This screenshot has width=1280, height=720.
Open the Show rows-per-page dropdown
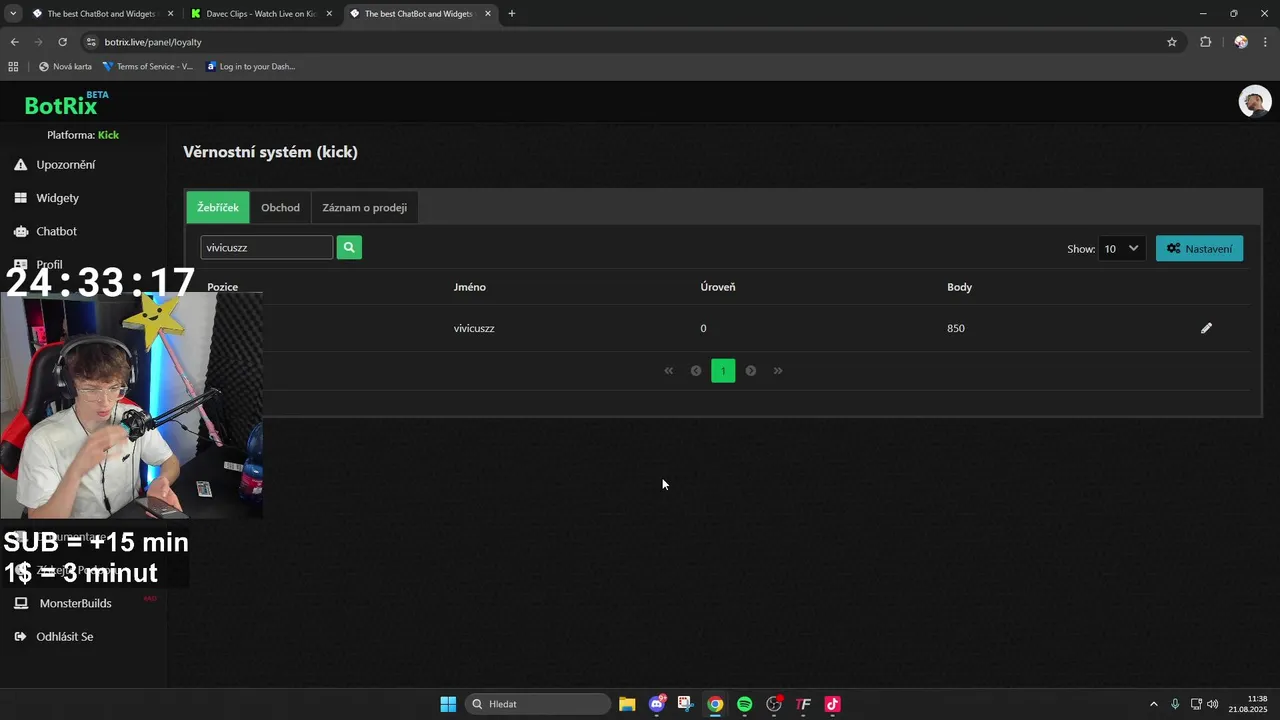1121,248
